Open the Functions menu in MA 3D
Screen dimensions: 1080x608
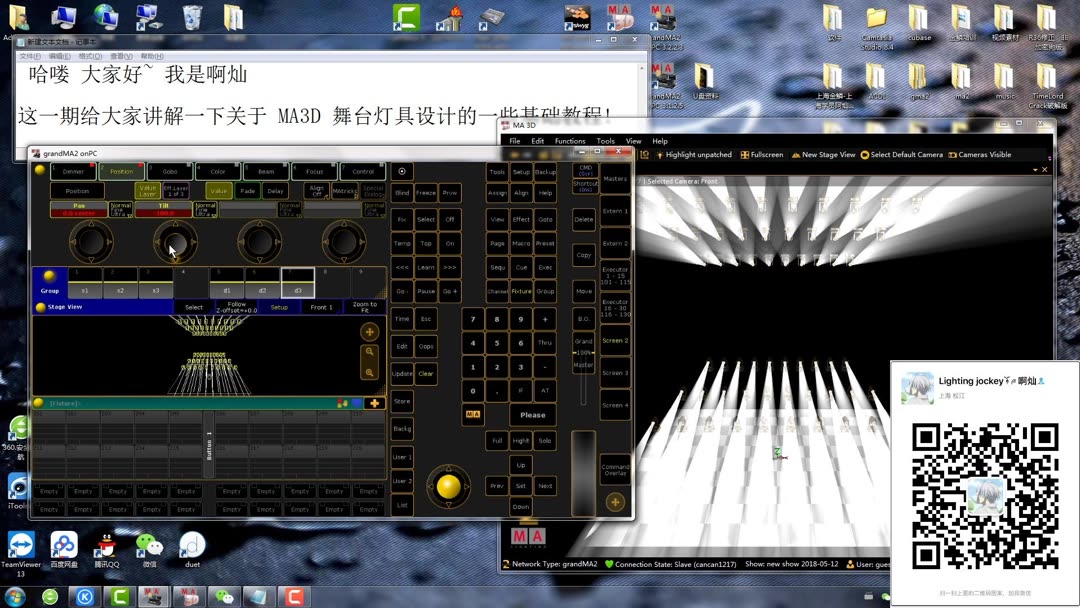point(570,140)
